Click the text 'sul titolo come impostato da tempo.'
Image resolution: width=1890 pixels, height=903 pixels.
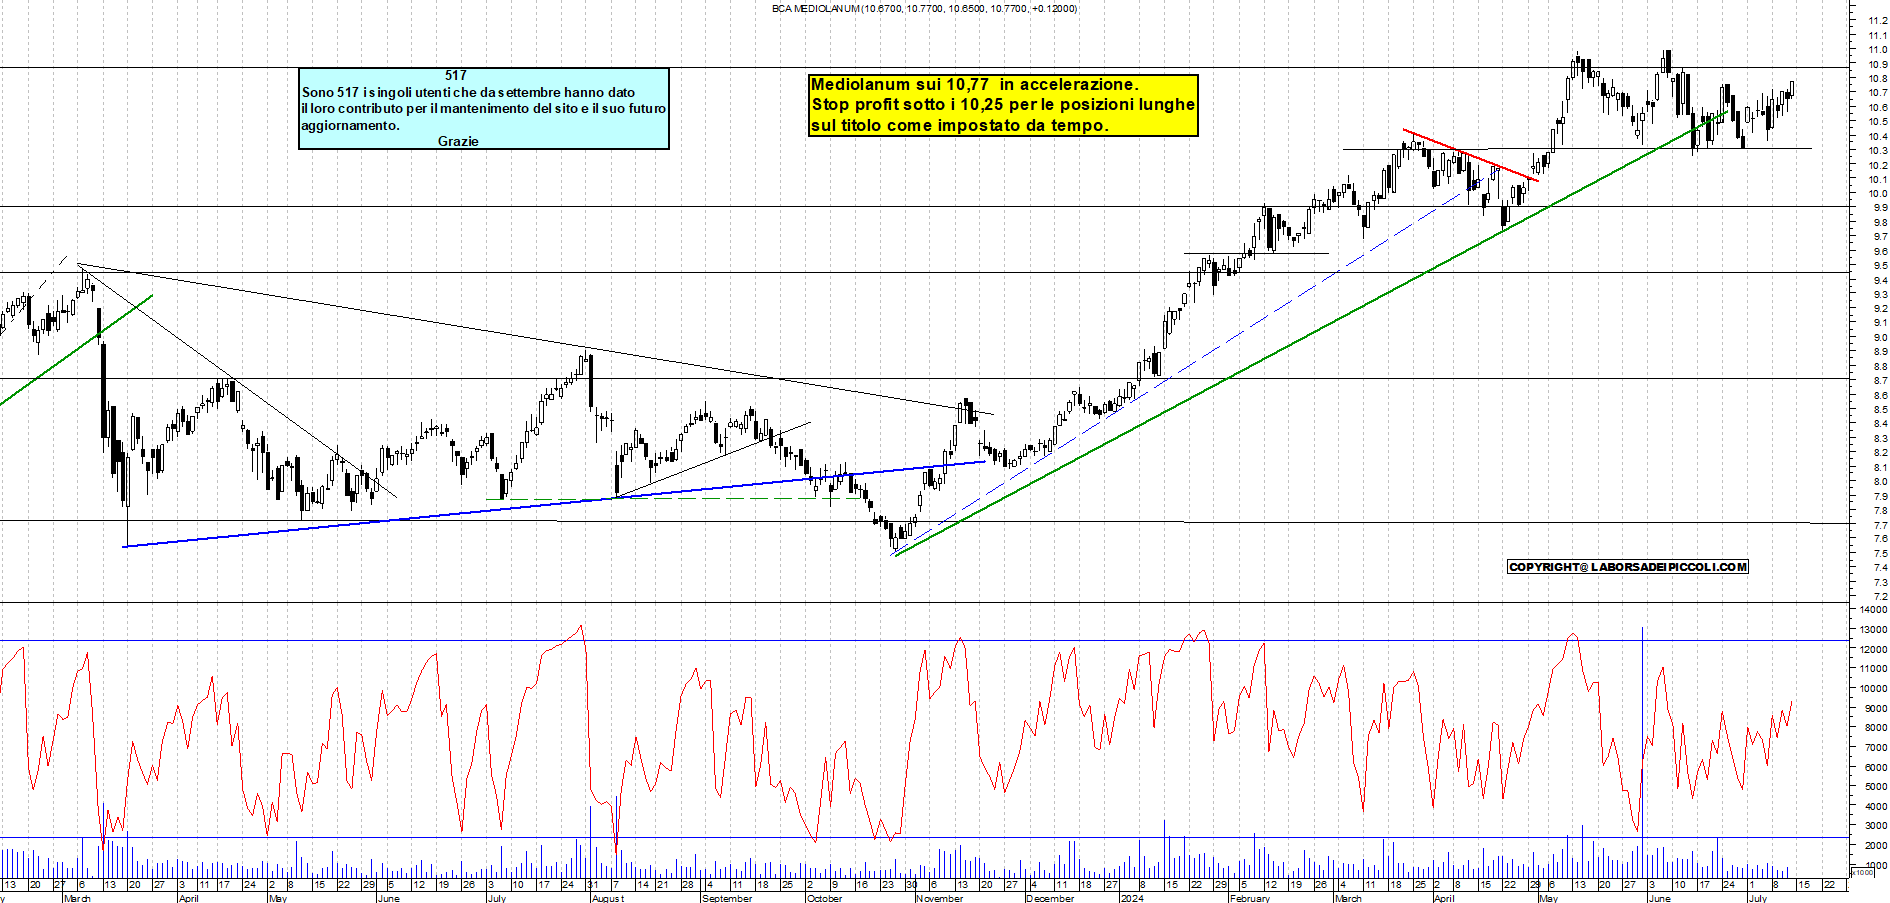click(960, 126)
